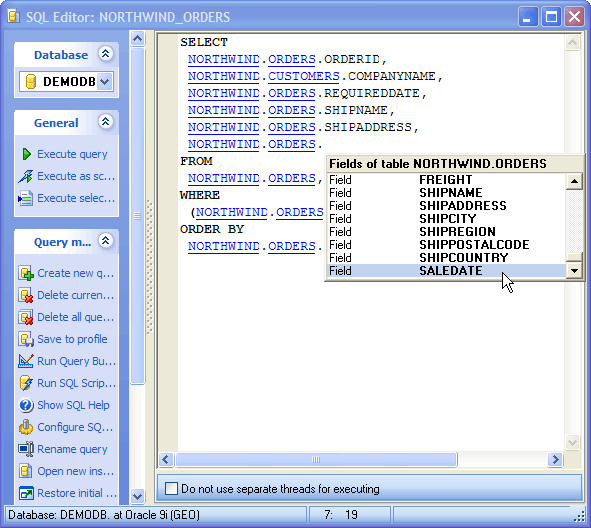
Task: Click the Delete current query icon
Action: [26, 295]
